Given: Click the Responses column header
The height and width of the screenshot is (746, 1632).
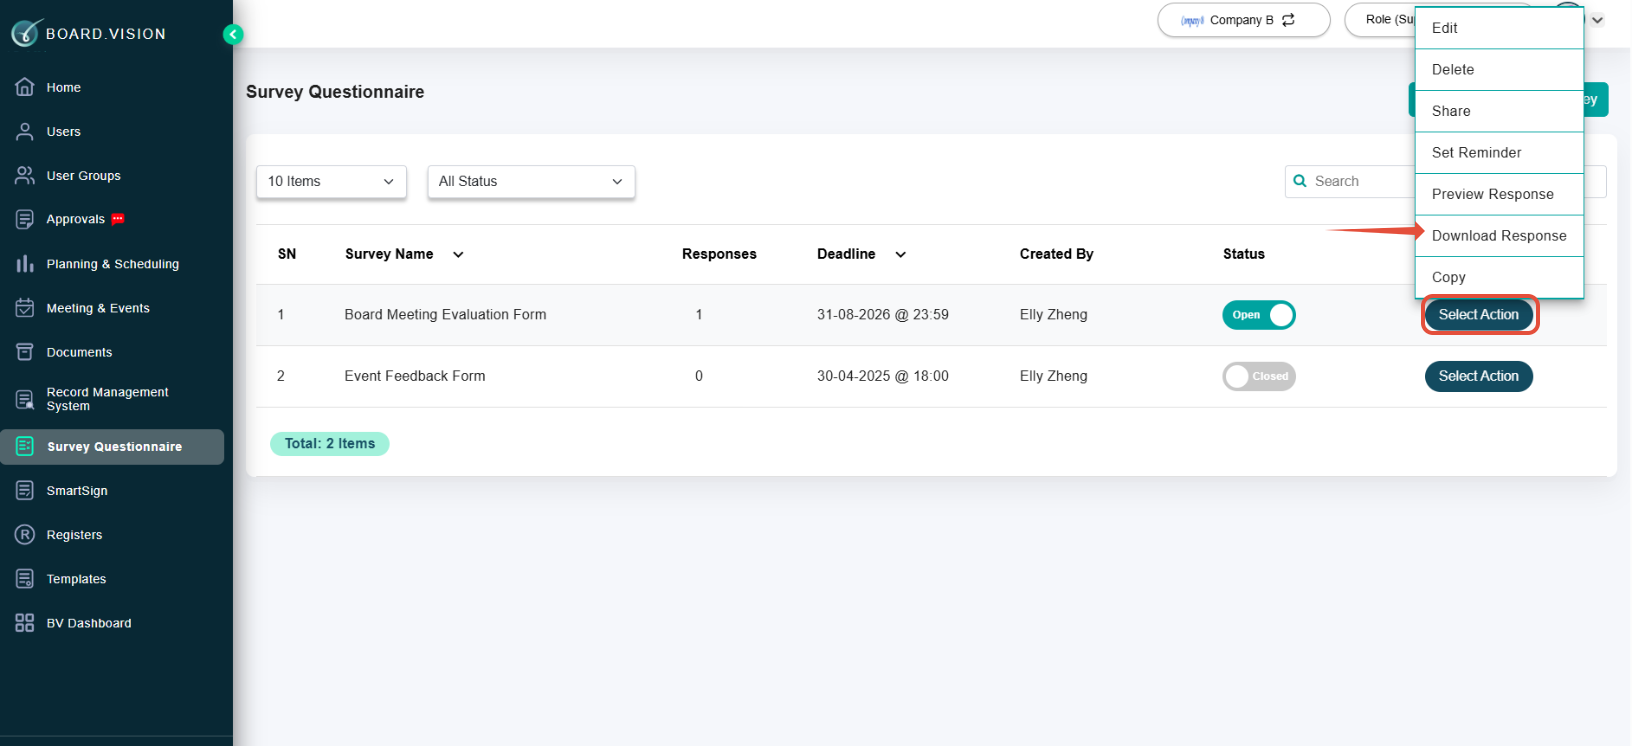Looking at the screenshot, I should point(719,254).
